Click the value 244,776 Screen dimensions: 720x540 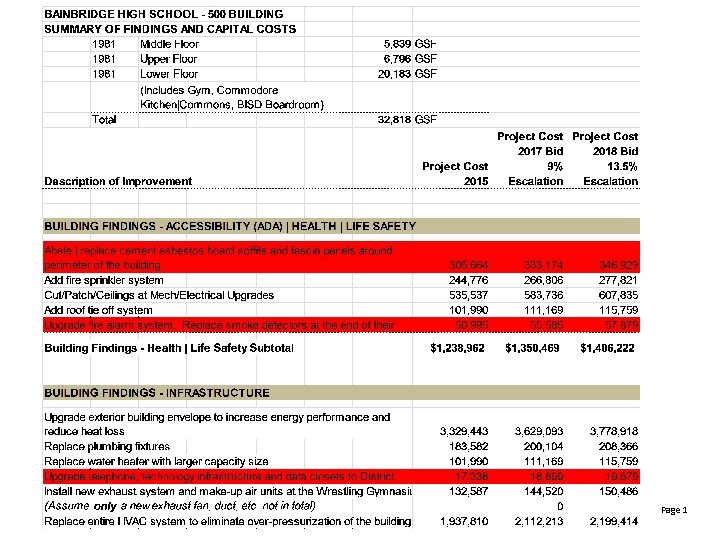[x=468, y=280]
